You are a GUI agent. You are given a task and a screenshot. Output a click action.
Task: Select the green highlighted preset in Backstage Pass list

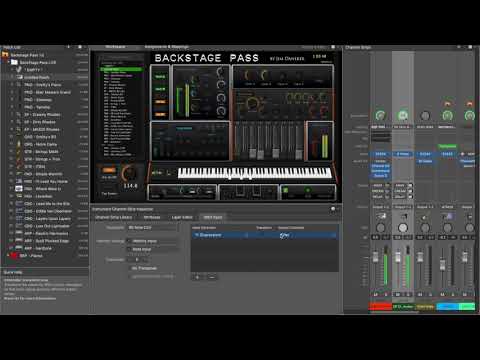pos(122,69)
